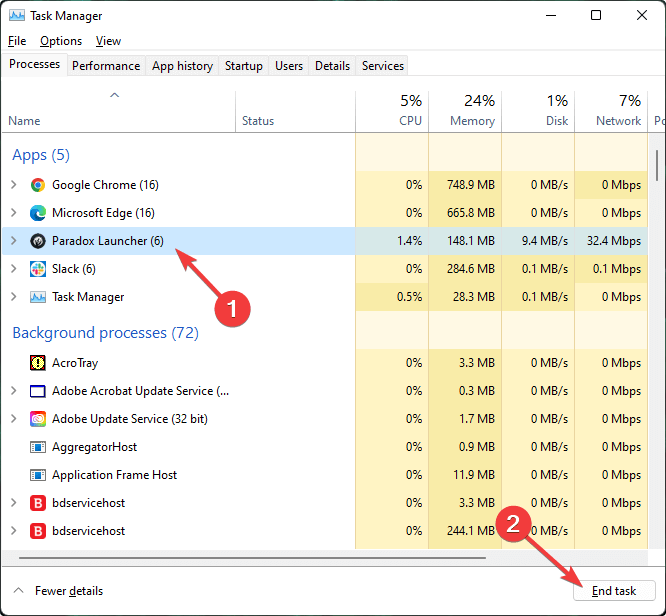Click the 11.9 MB memory cell
The image size is (666, 616).
pos(465,475)
